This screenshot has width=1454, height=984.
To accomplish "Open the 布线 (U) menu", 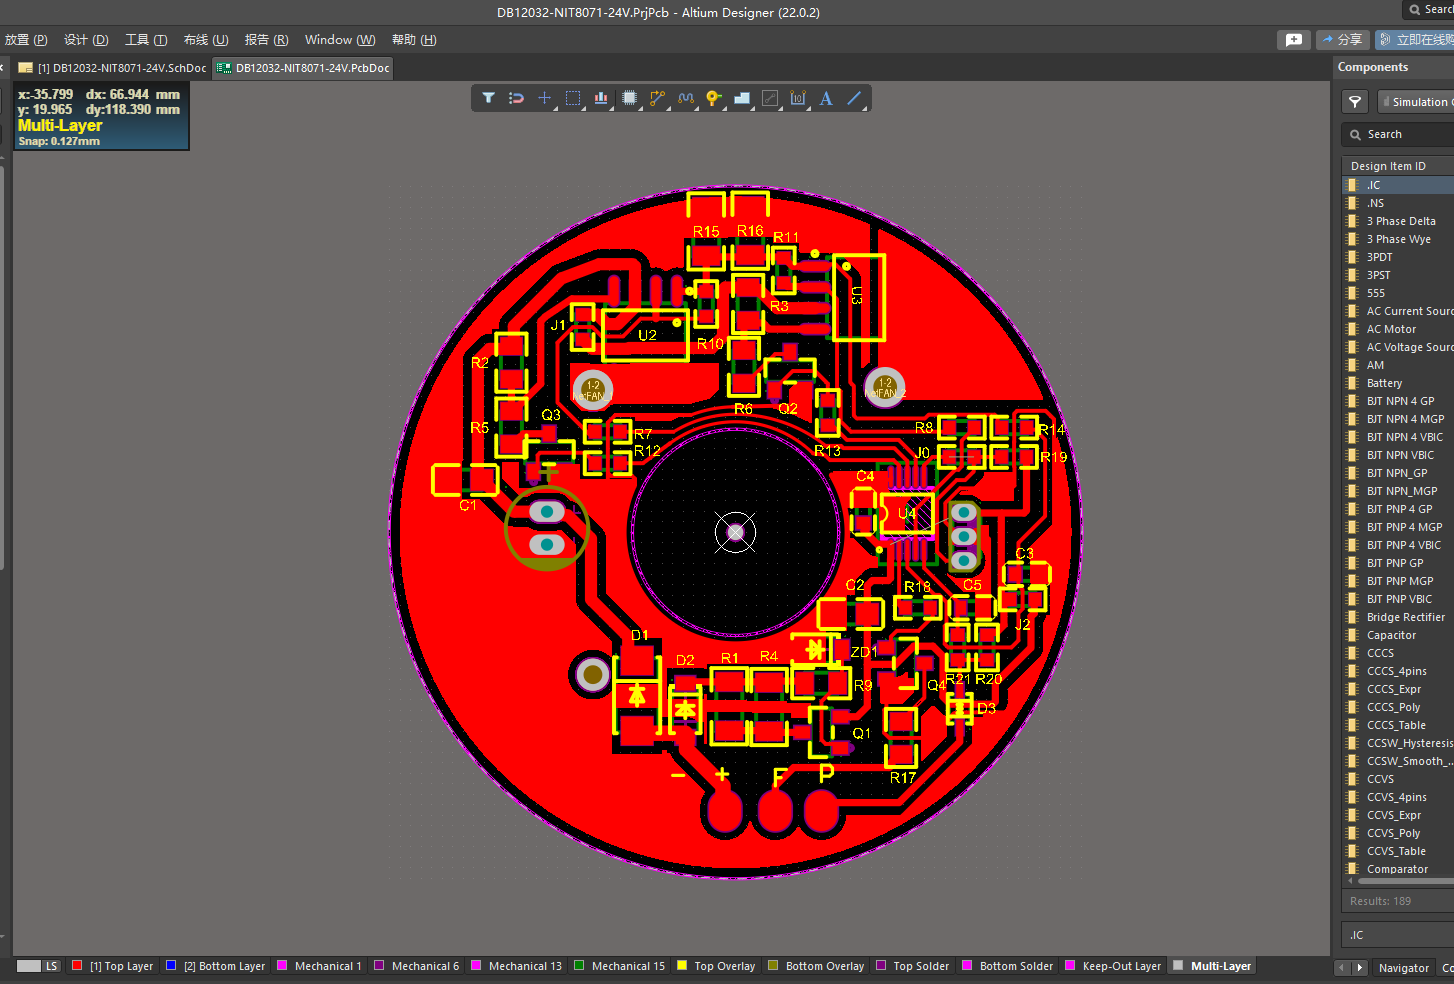I will point(206,40).
